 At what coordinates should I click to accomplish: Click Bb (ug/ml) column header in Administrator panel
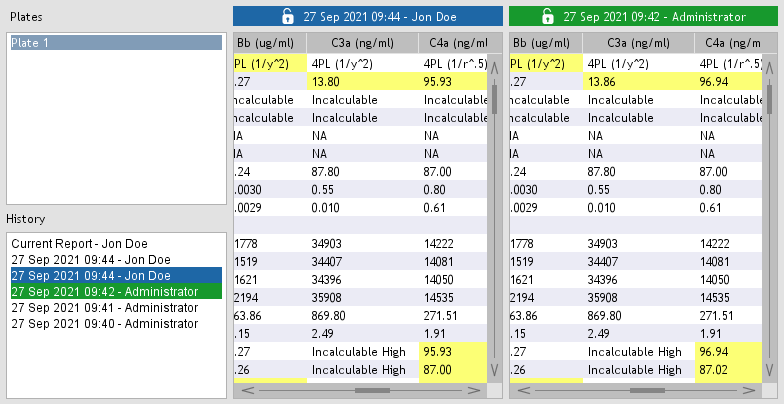(x=546, y=43)
